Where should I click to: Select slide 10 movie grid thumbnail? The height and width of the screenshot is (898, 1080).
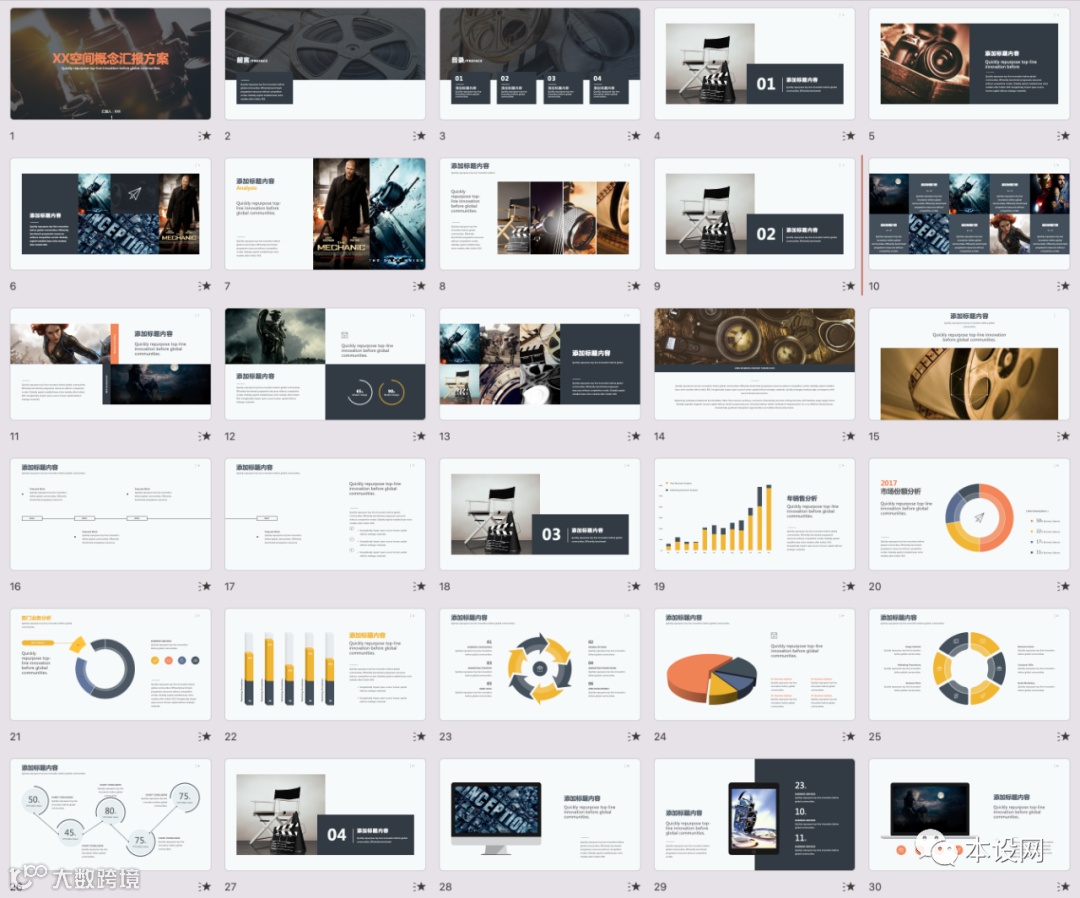(969, 213)
